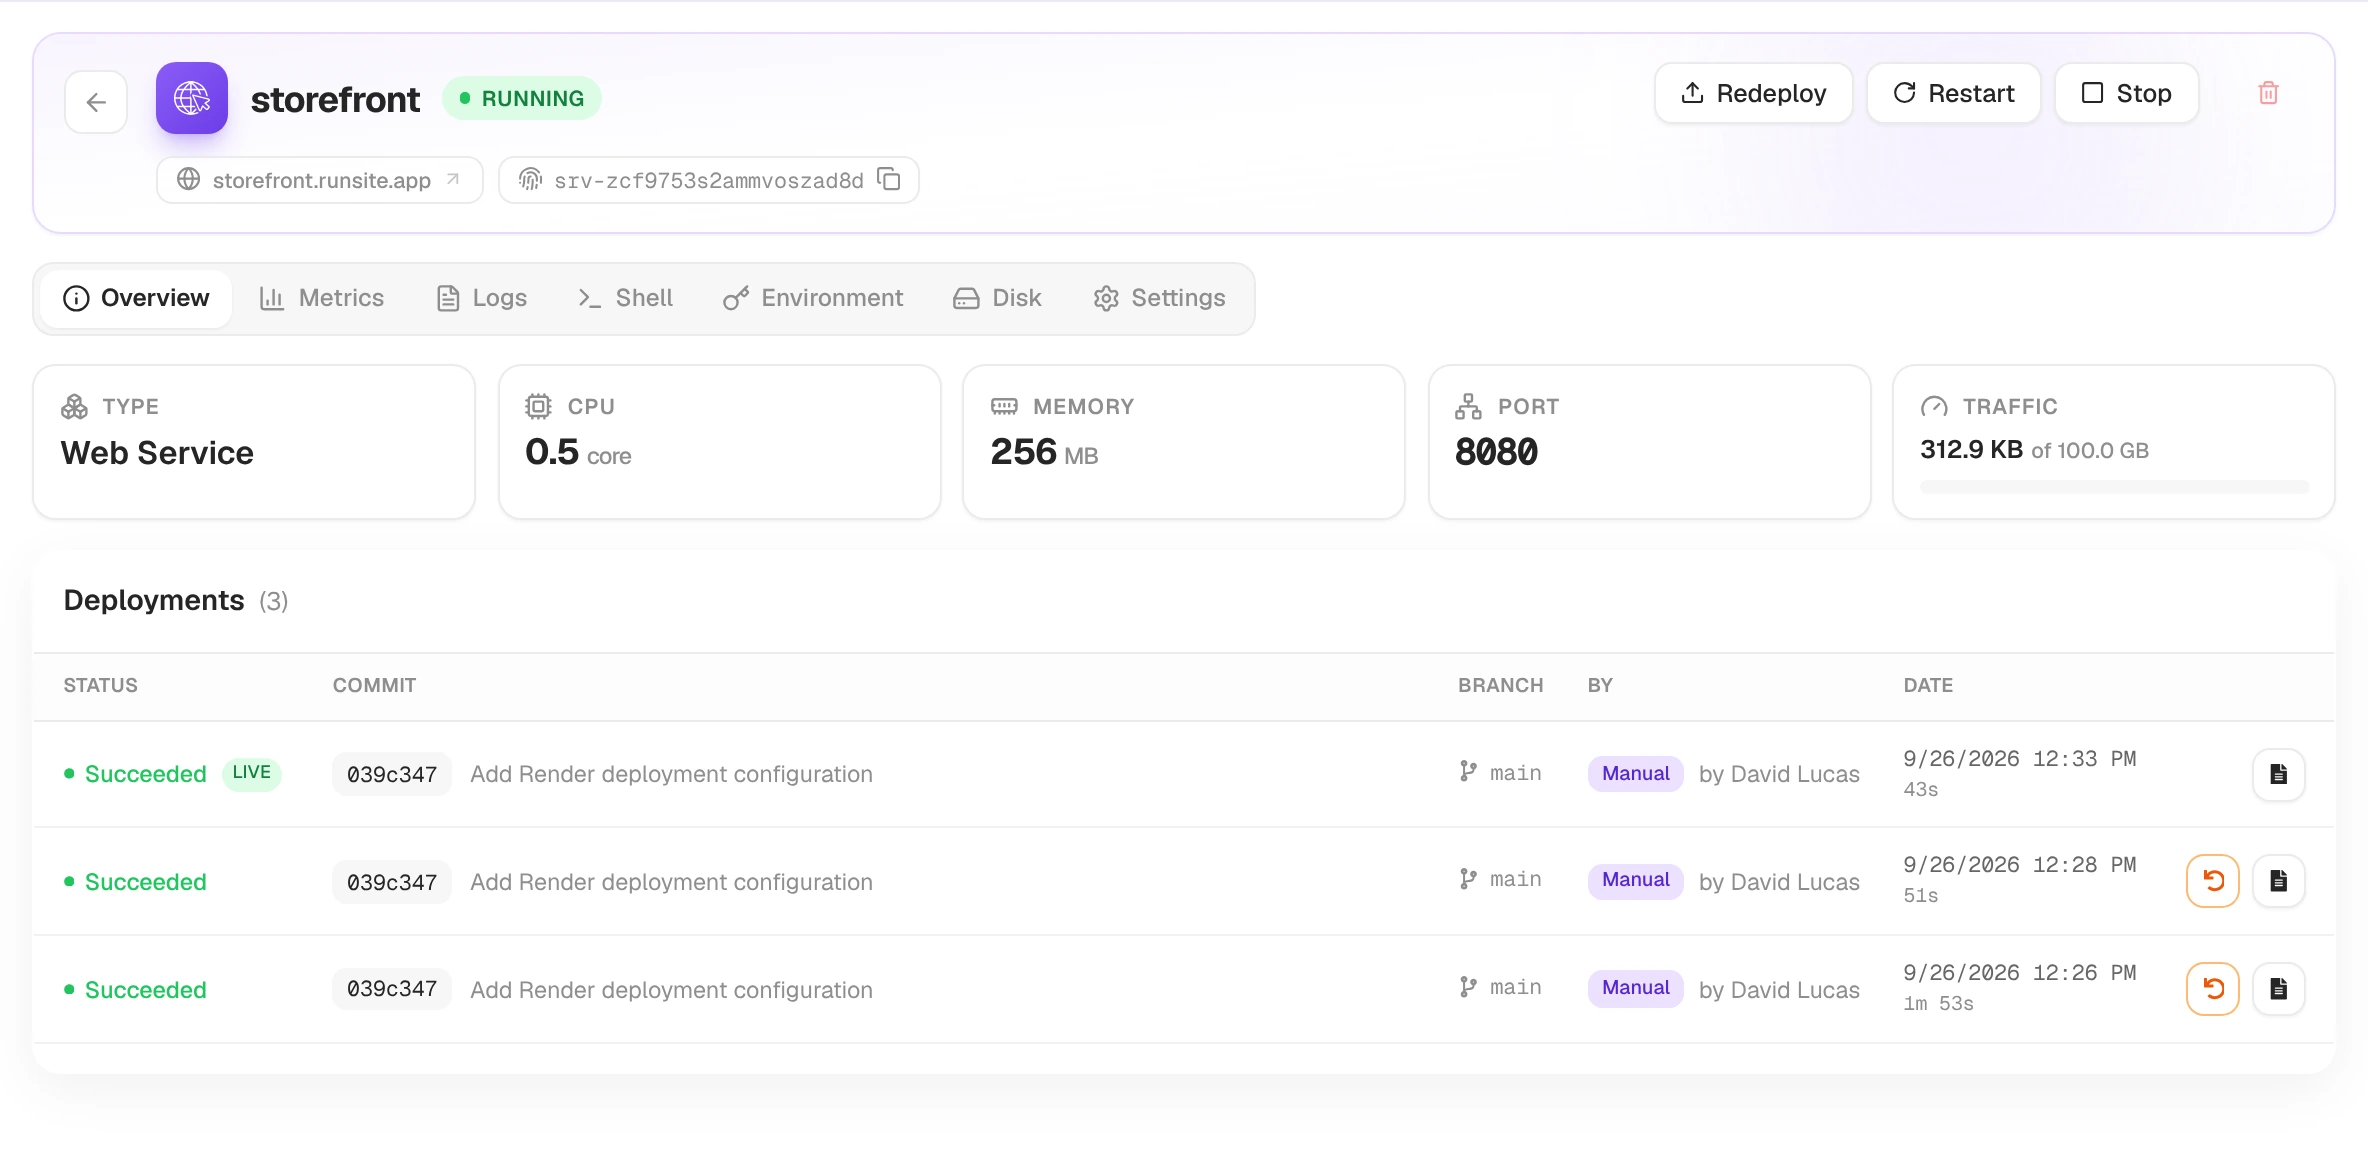Click the PORT network icon
Screen dimensions: 2368x1154
point(1468,406)
